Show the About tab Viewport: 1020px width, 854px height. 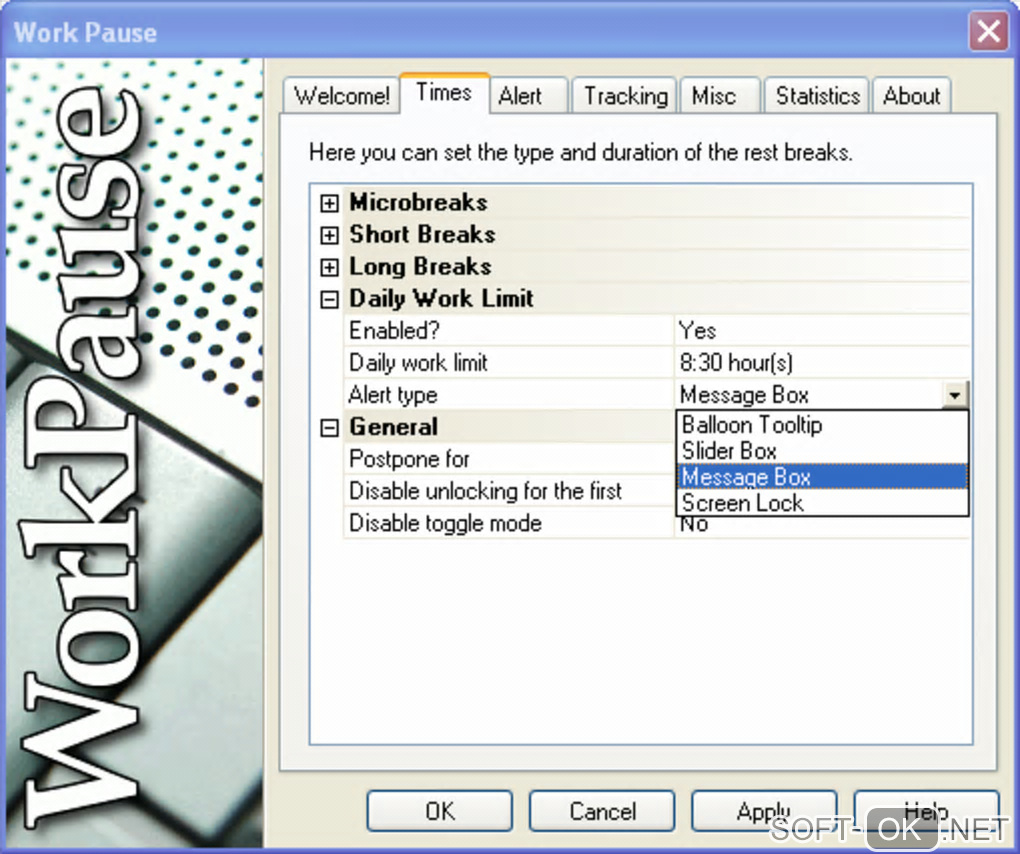pyautogui.click(x=911, y=96)
